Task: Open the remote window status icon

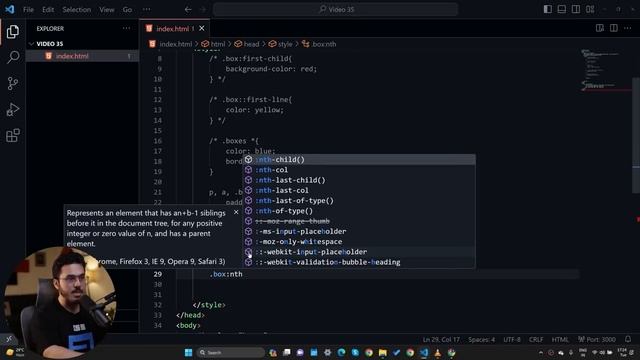Action: [x=9, y=338]
